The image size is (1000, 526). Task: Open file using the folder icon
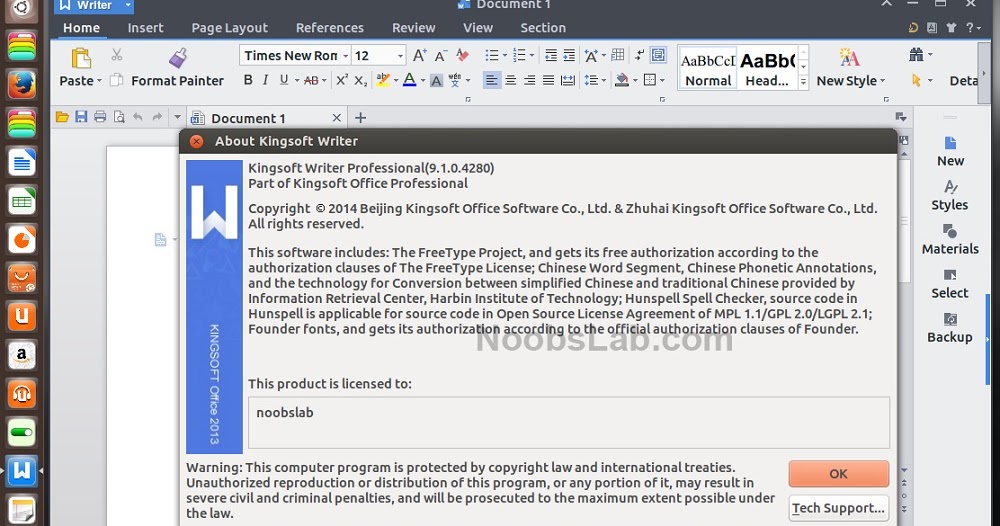(62, 117)
